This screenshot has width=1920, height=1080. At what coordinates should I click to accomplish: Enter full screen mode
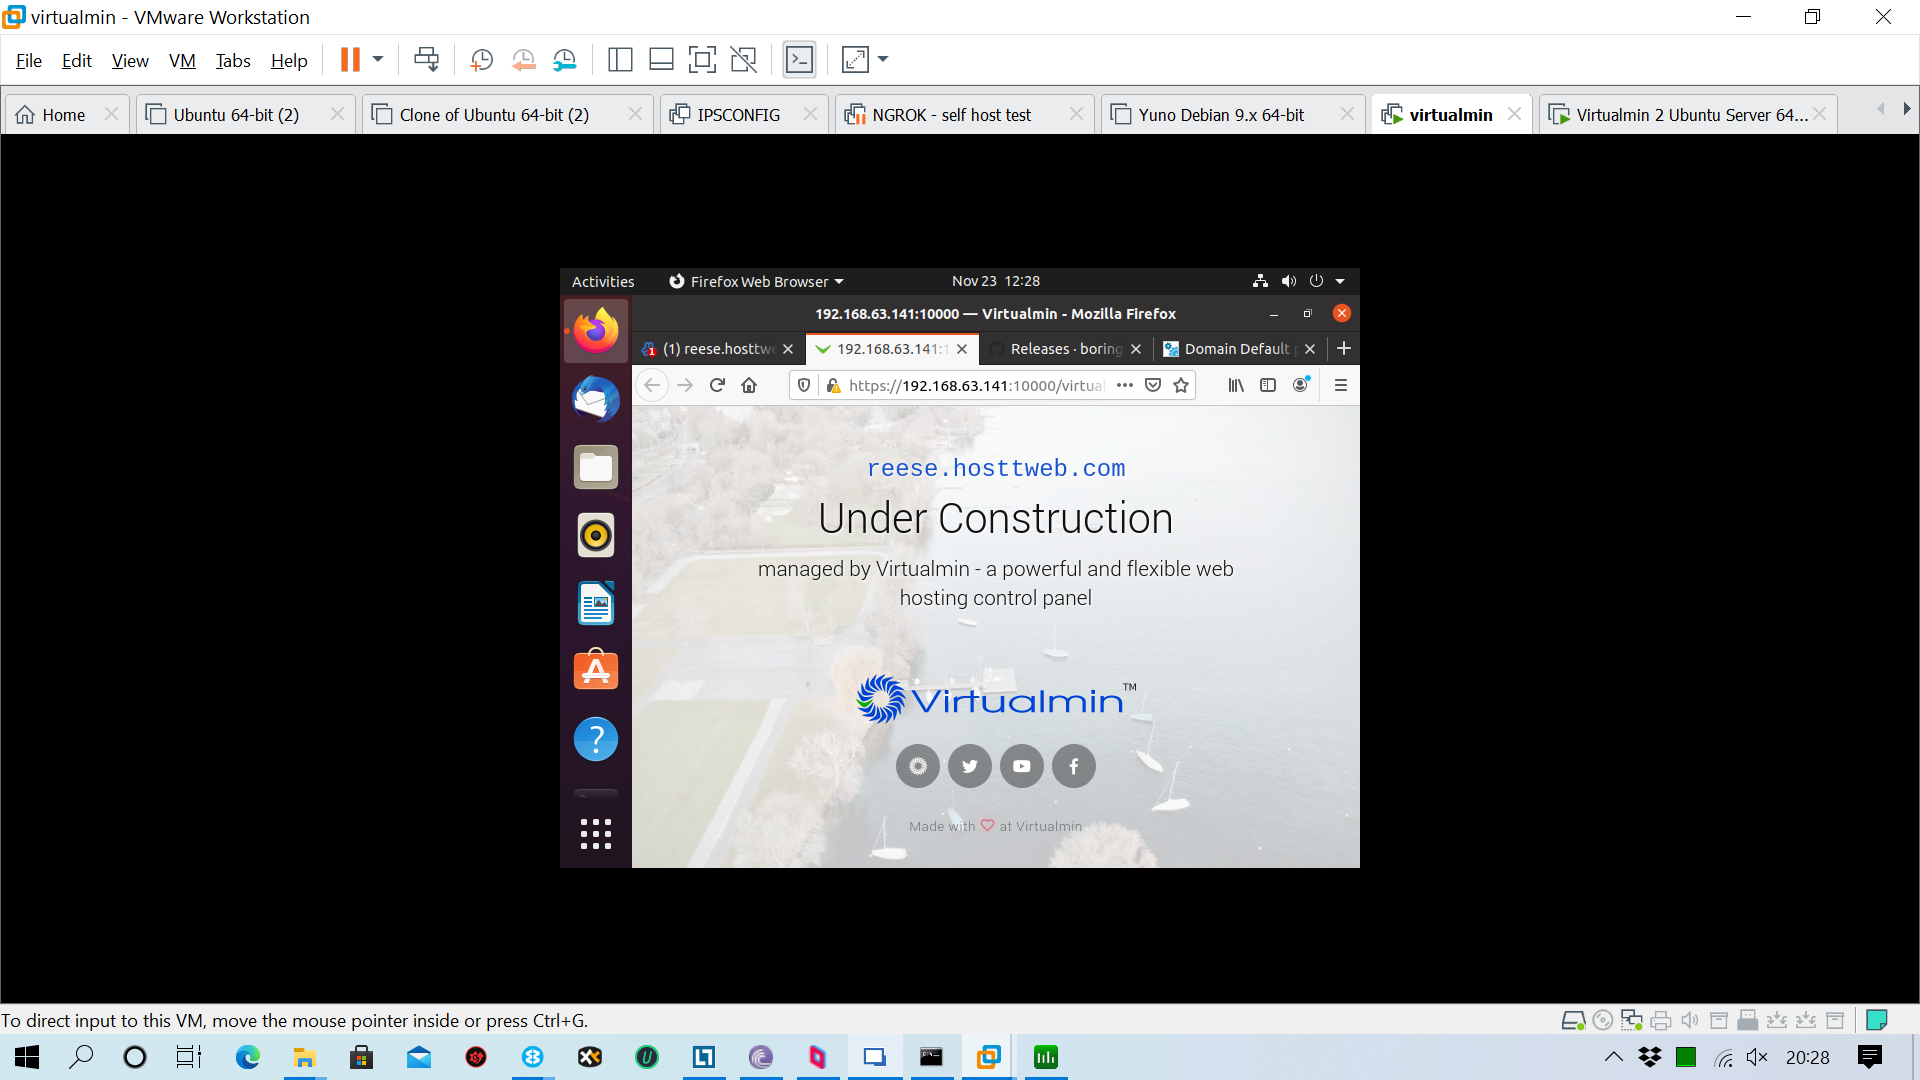click(x=702, y=60)
